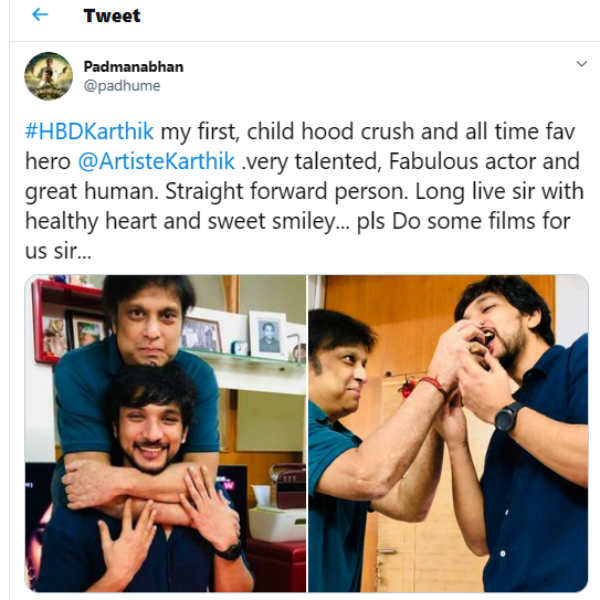Click the framed portrait in left photo
Screen dimensions: 600x600
tap(267, 335)
